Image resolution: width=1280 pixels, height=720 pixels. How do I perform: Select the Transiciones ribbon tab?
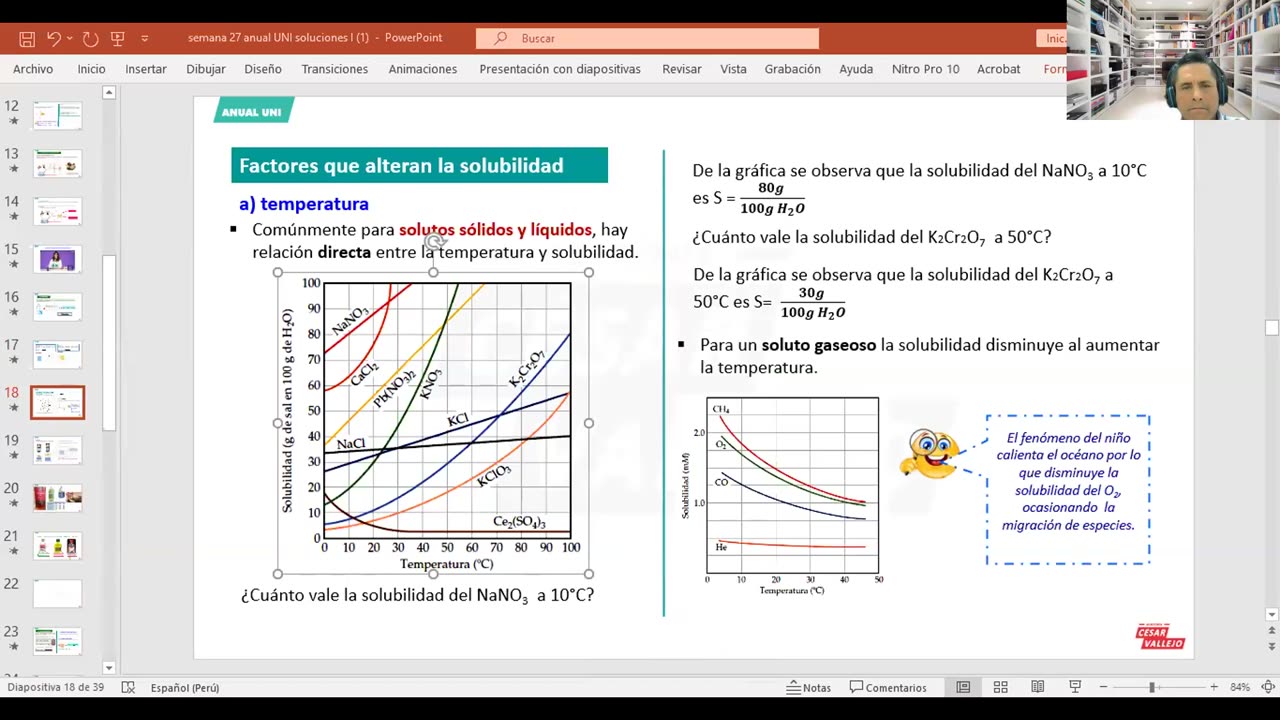click(335, 69)
